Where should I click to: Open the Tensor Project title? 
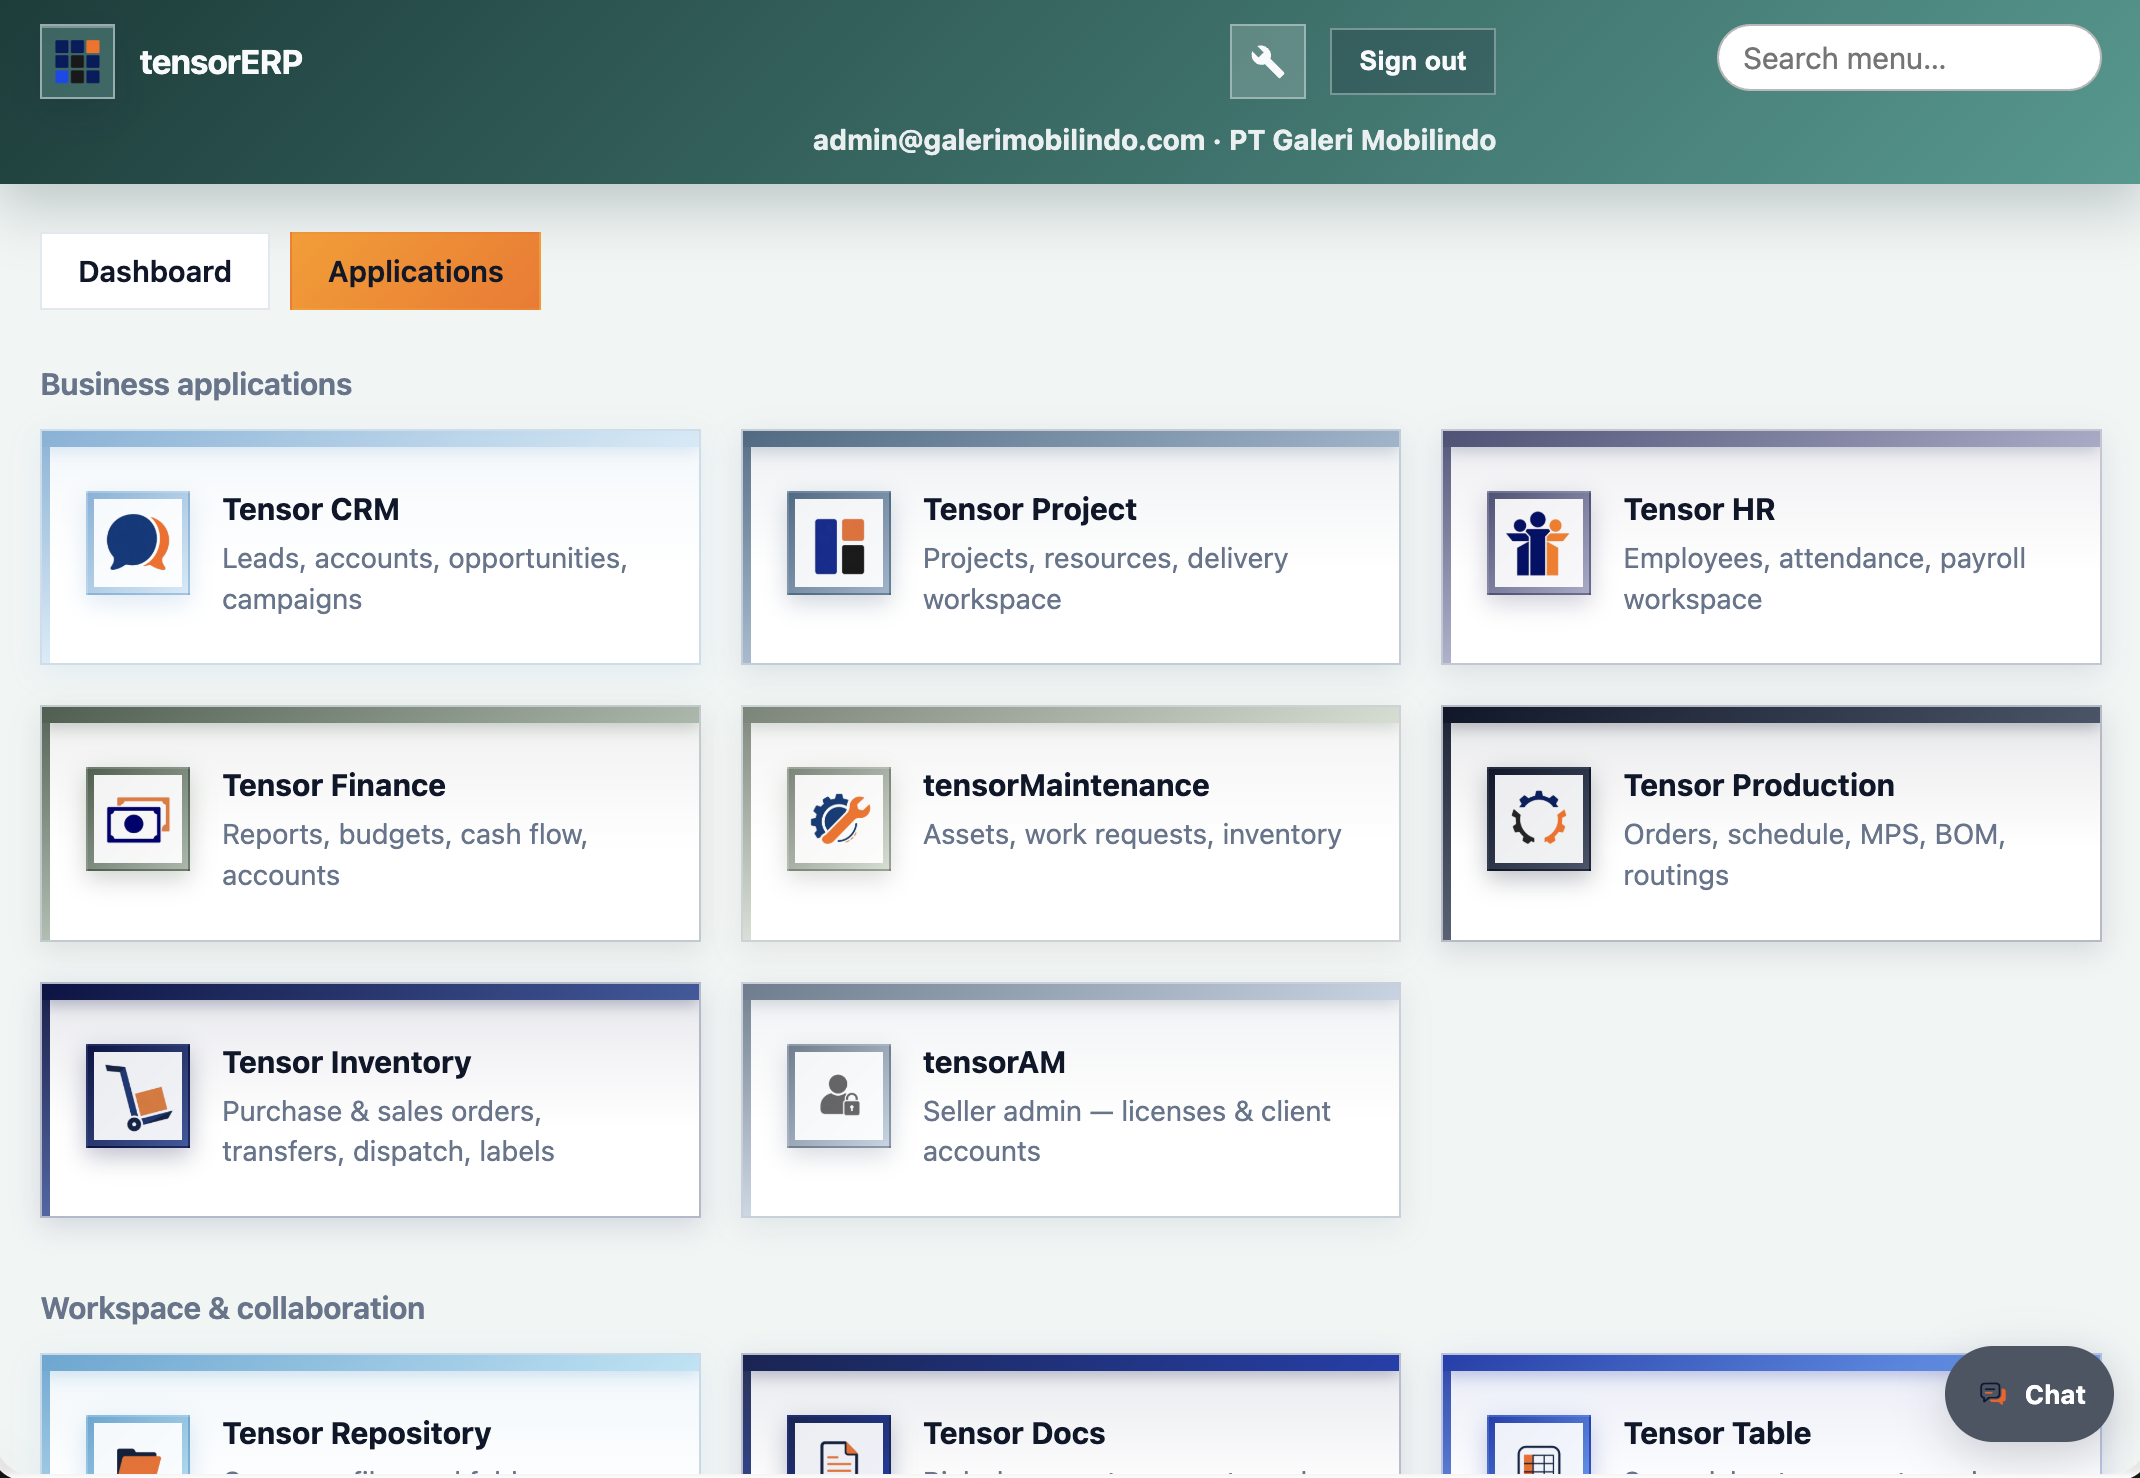pos(1029,509)
